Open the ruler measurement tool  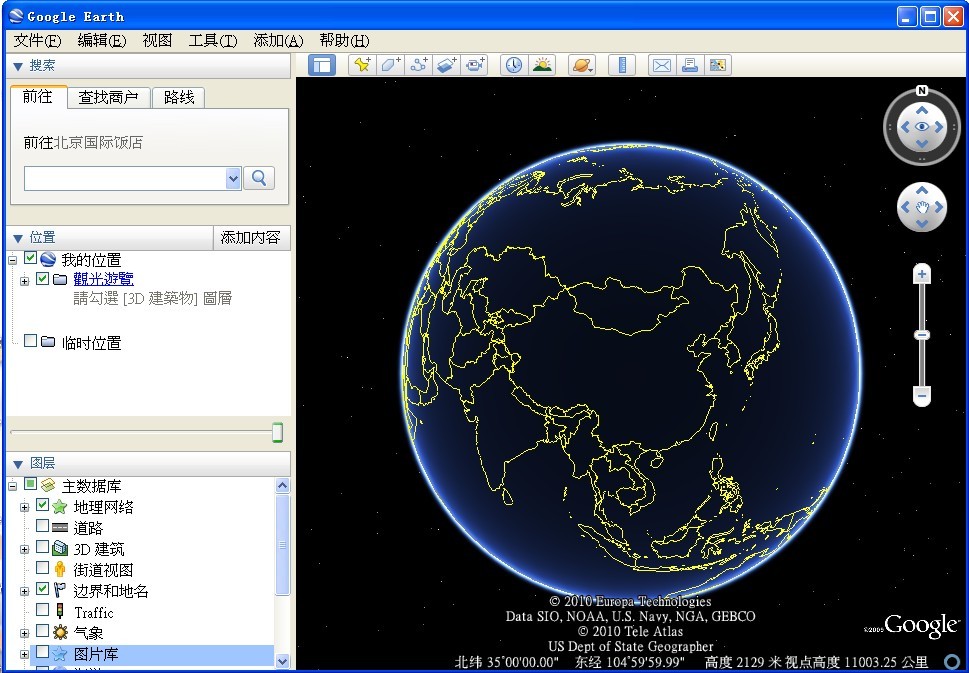click(622, 65)
